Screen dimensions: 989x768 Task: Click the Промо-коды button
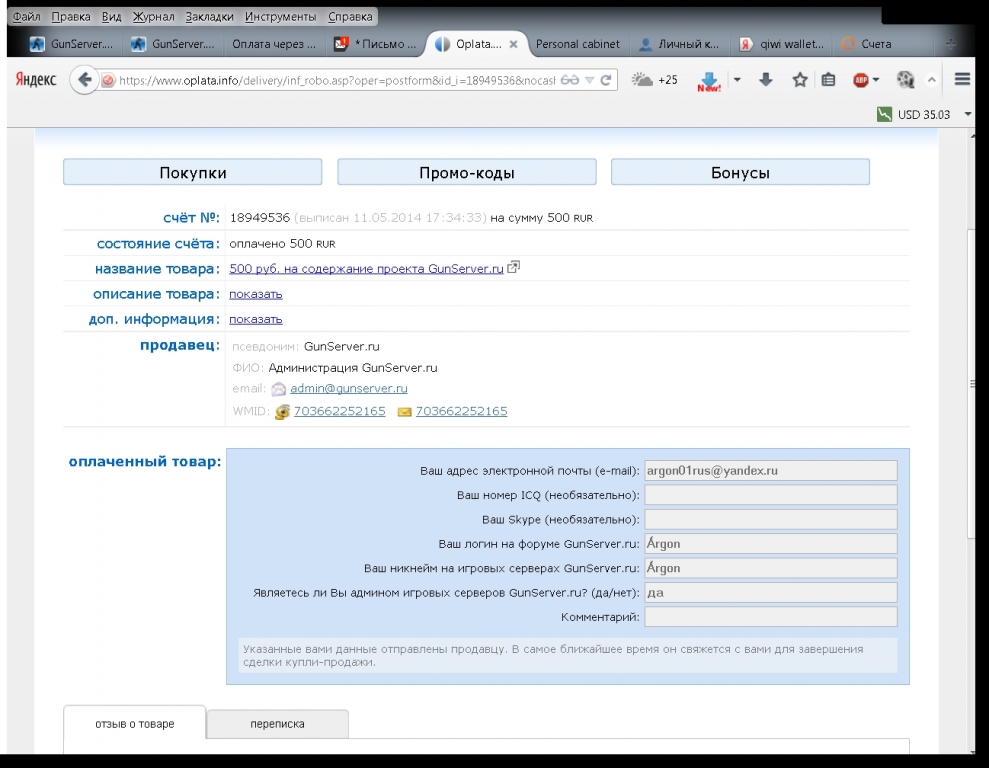466,173
